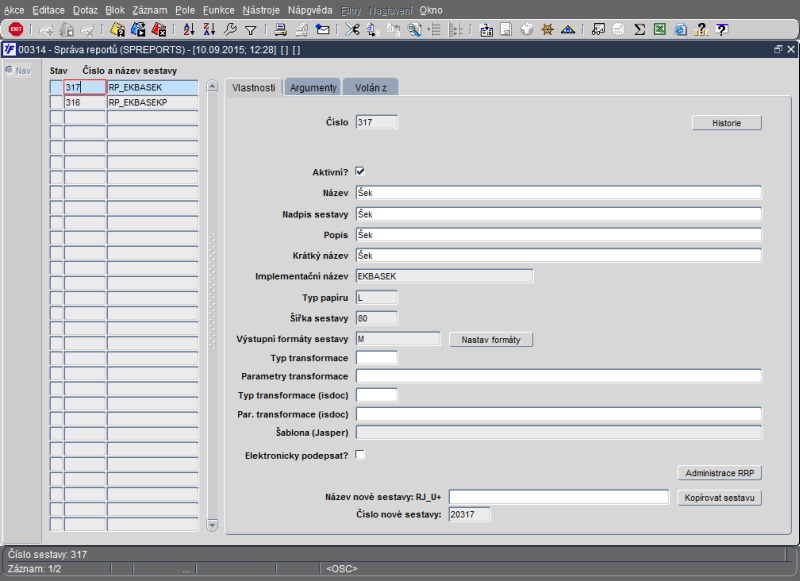This screenshot has width=800, height=581.
Task: Click the save-to-disk download icon
Action: coord(487,30)
